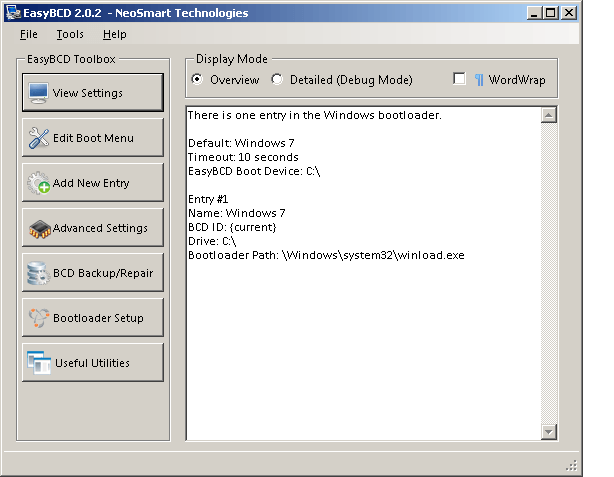This screenshot has width=614, height=477.
Task: Click the database icon for BCD Backup/Repair
Action: 38,273
